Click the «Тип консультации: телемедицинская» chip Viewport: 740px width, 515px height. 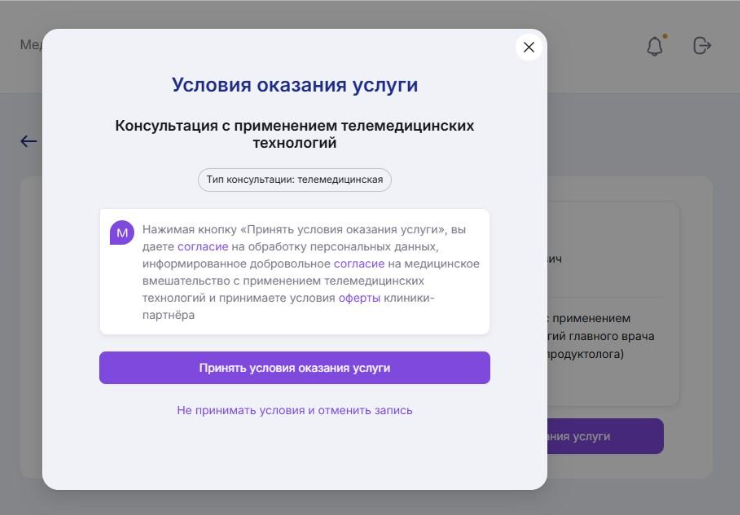pyautogui.click(x=294, y=180)
